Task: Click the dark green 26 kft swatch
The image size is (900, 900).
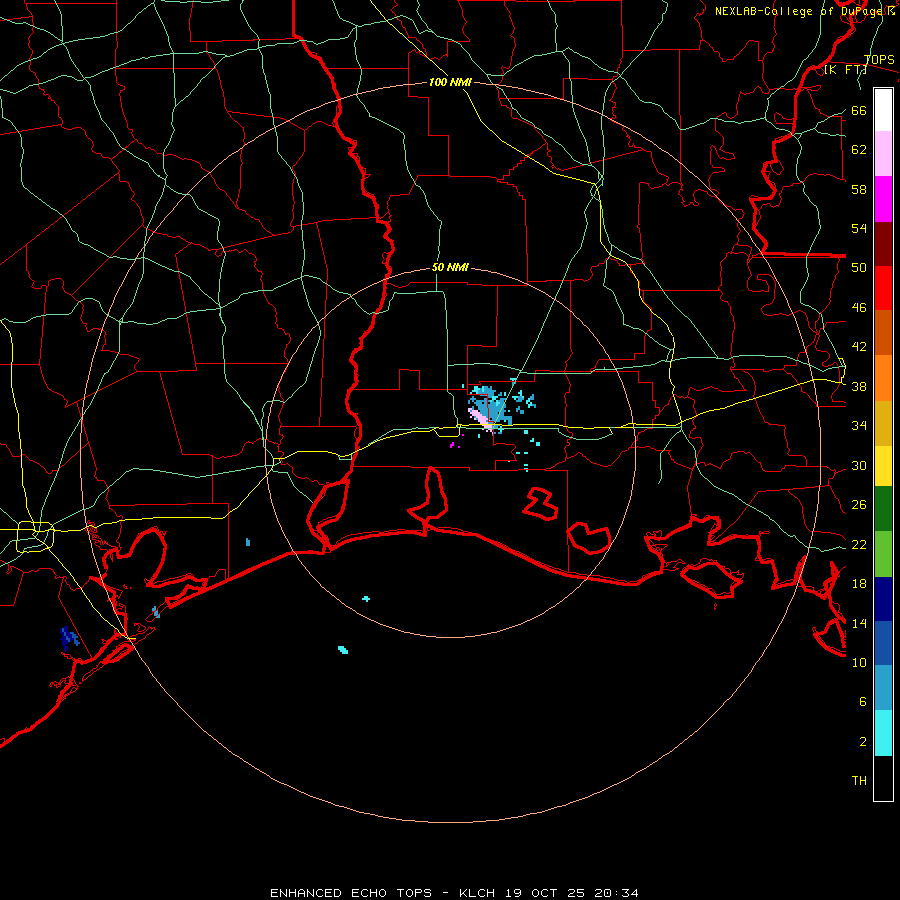Action: click(883, 509)
